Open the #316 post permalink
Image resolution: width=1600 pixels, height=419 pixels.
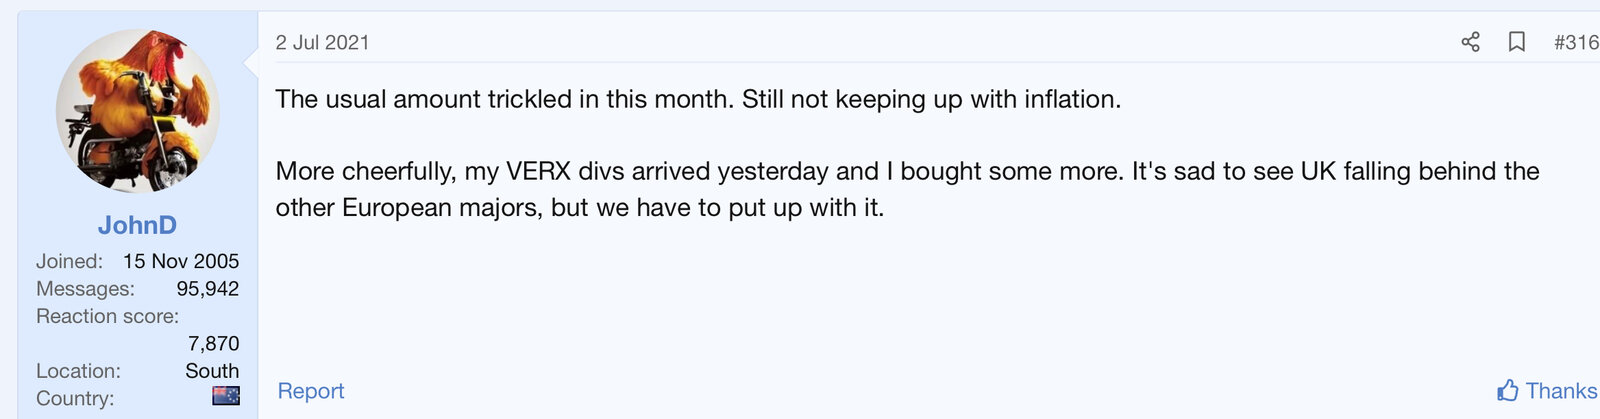pos(1575,42)
